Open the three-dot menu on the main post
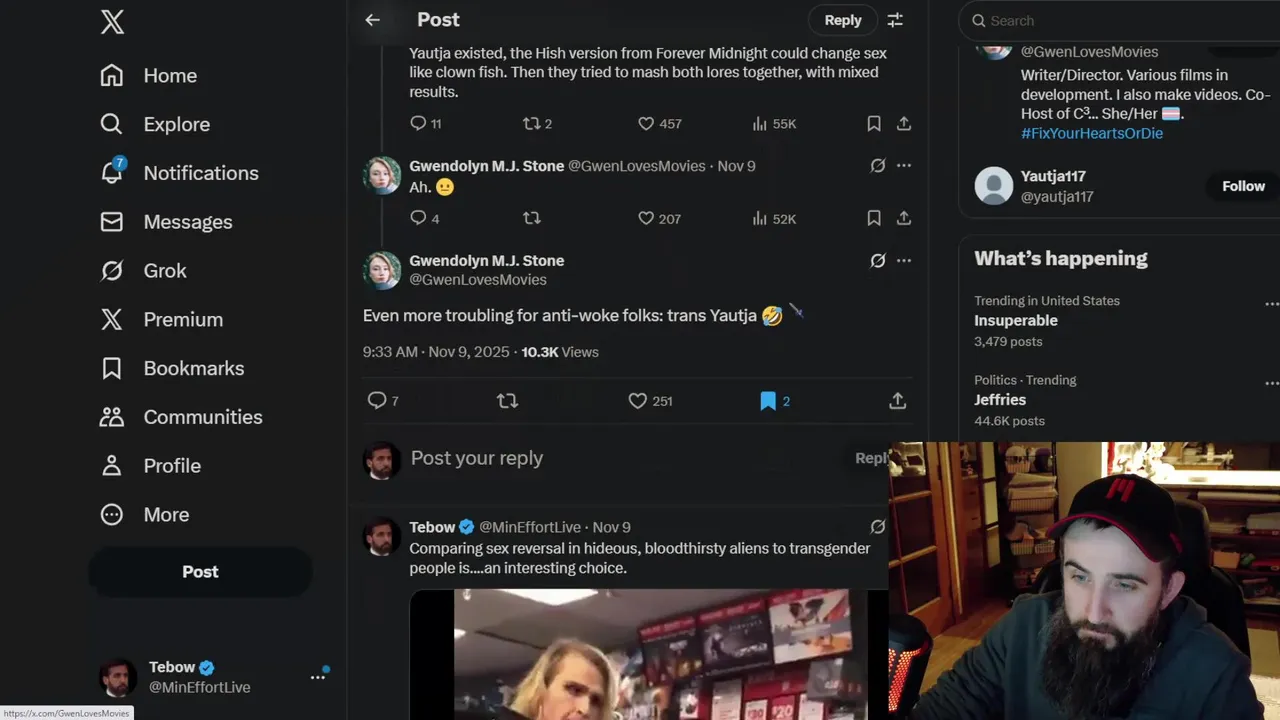1280x720 pixels. (904, 261)
